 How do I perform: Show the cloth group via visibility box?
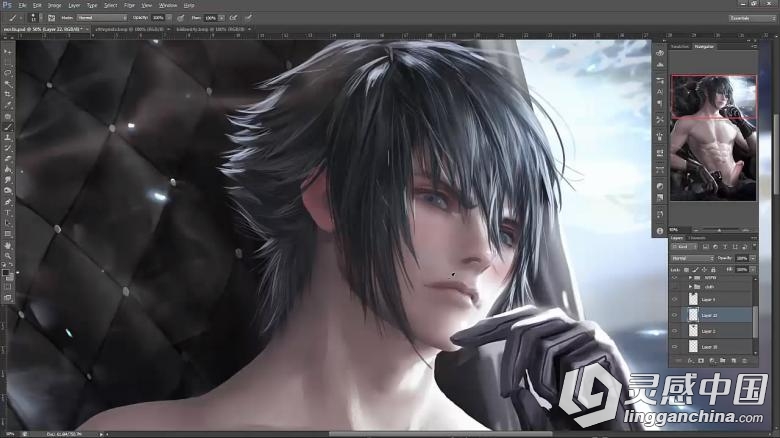(x=675, y=287)
